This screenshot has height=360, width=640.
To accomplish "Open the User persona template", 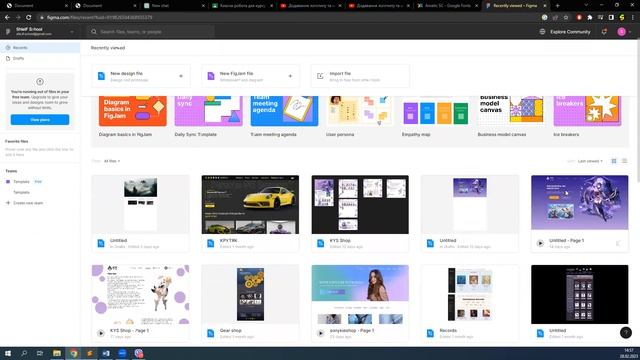I will pos(360,111).
